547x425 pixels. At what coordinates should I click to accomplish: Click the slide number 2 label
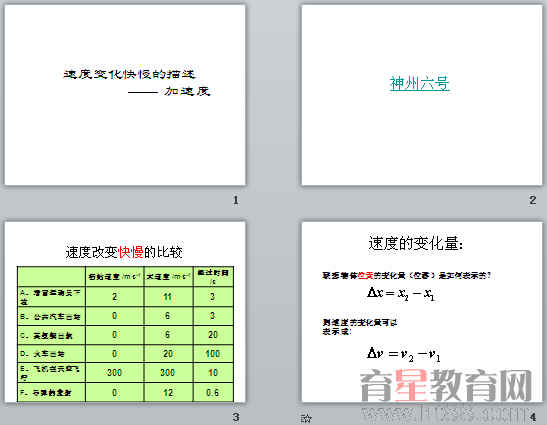point(533,200)
